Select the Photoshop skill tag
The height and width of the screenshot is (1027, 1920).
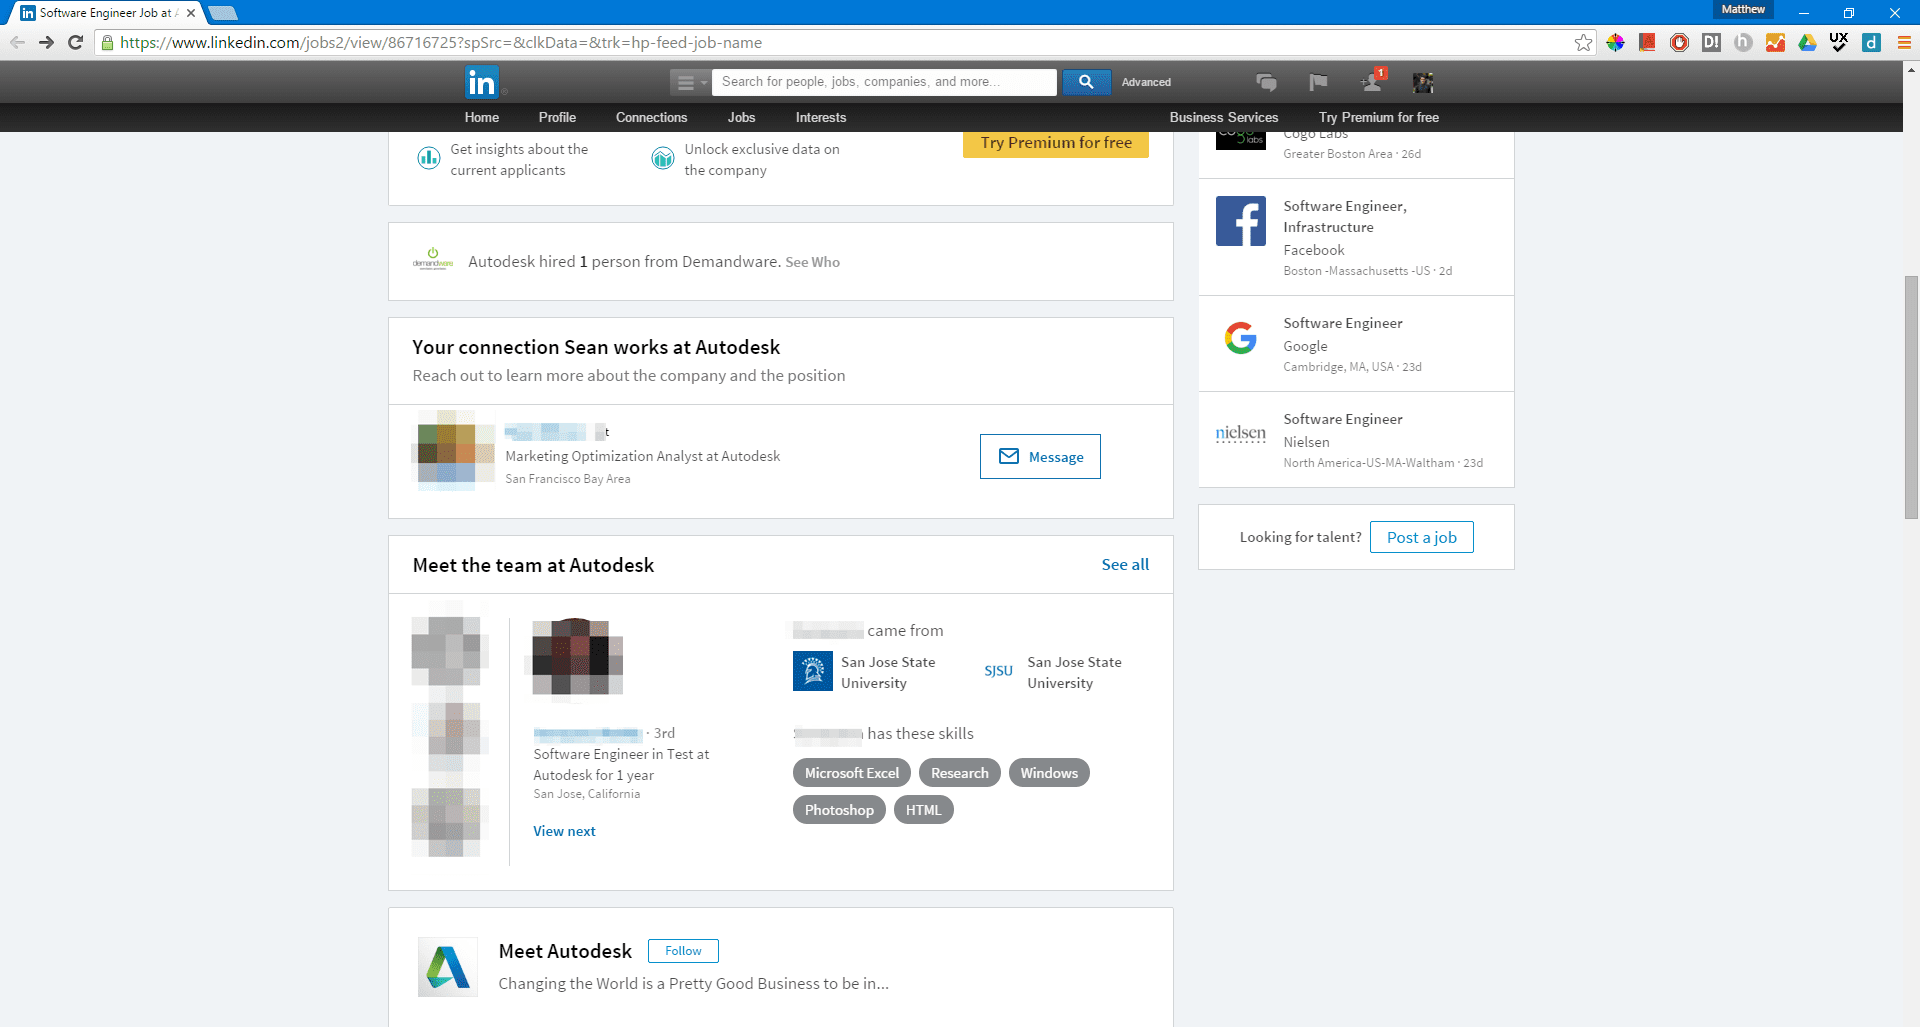click(839, 810)
